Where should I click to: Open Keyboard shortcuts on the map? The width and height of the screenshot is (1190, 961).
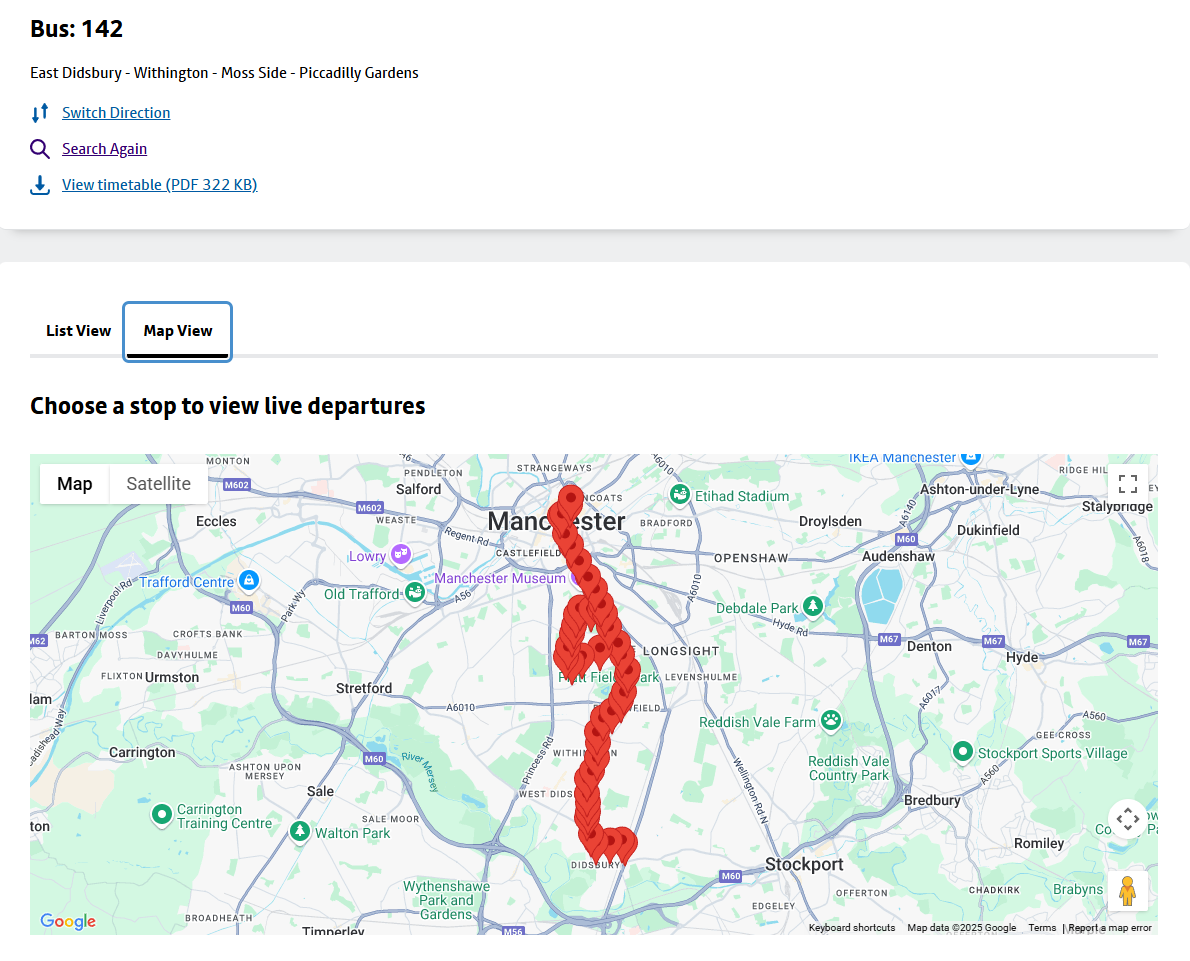tap(852, 928)
